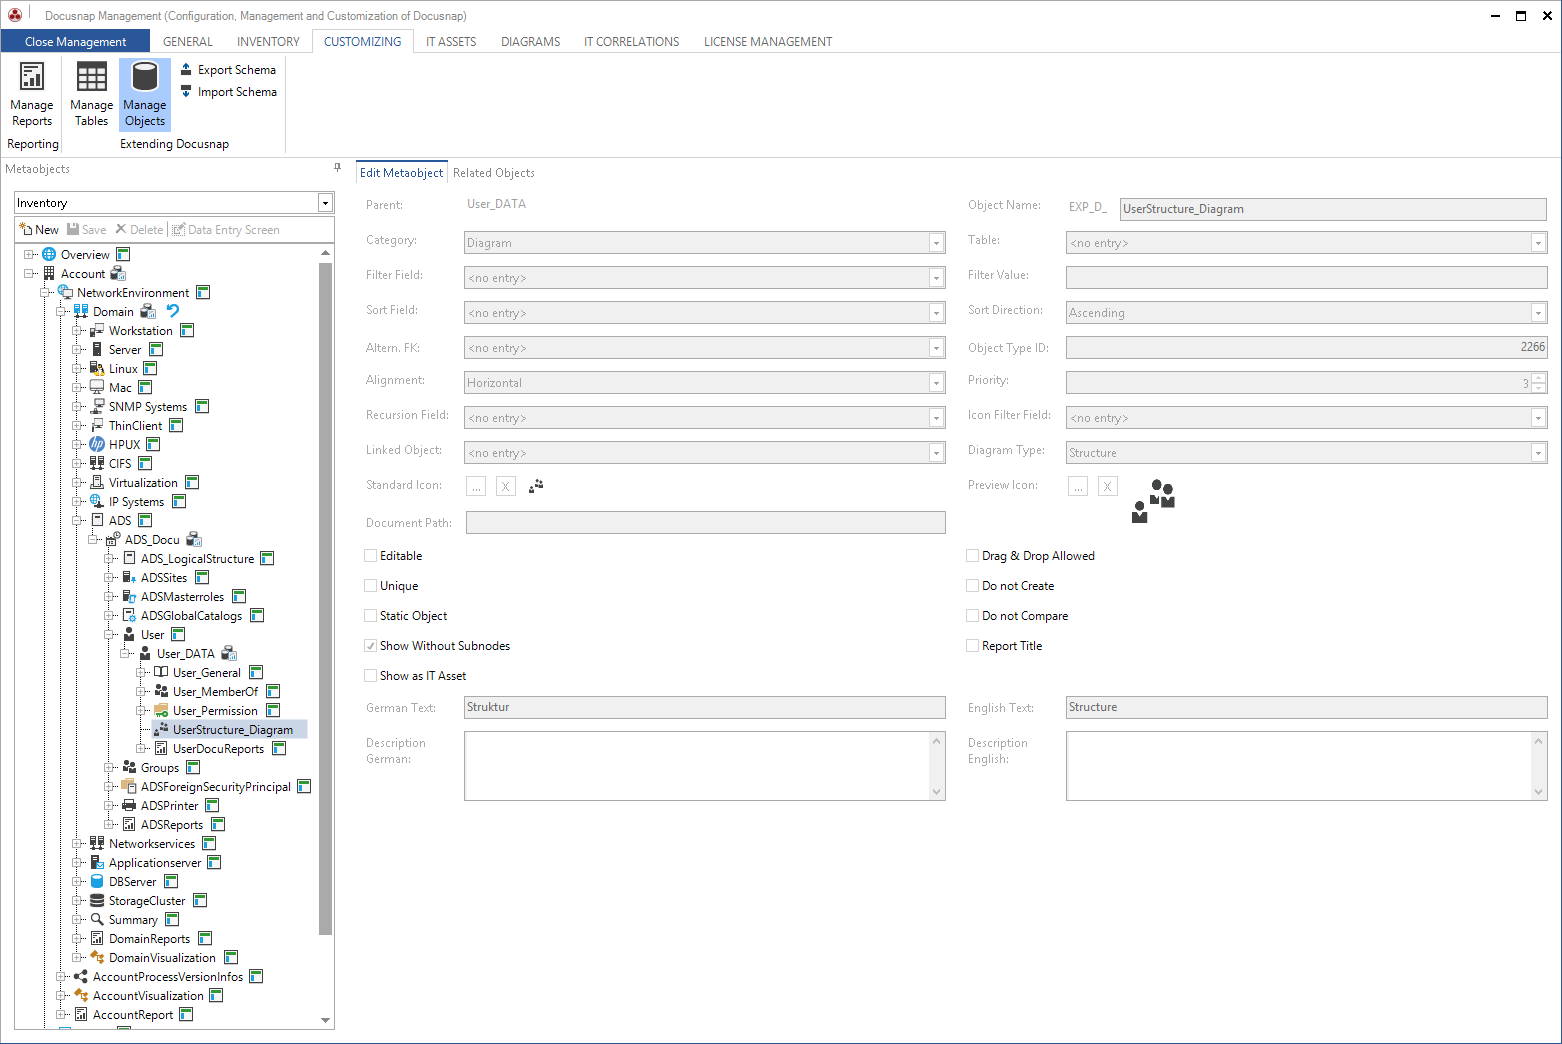Click the User_Permission folder icon
The image size is (1562, 1044).
coord(161,711)
